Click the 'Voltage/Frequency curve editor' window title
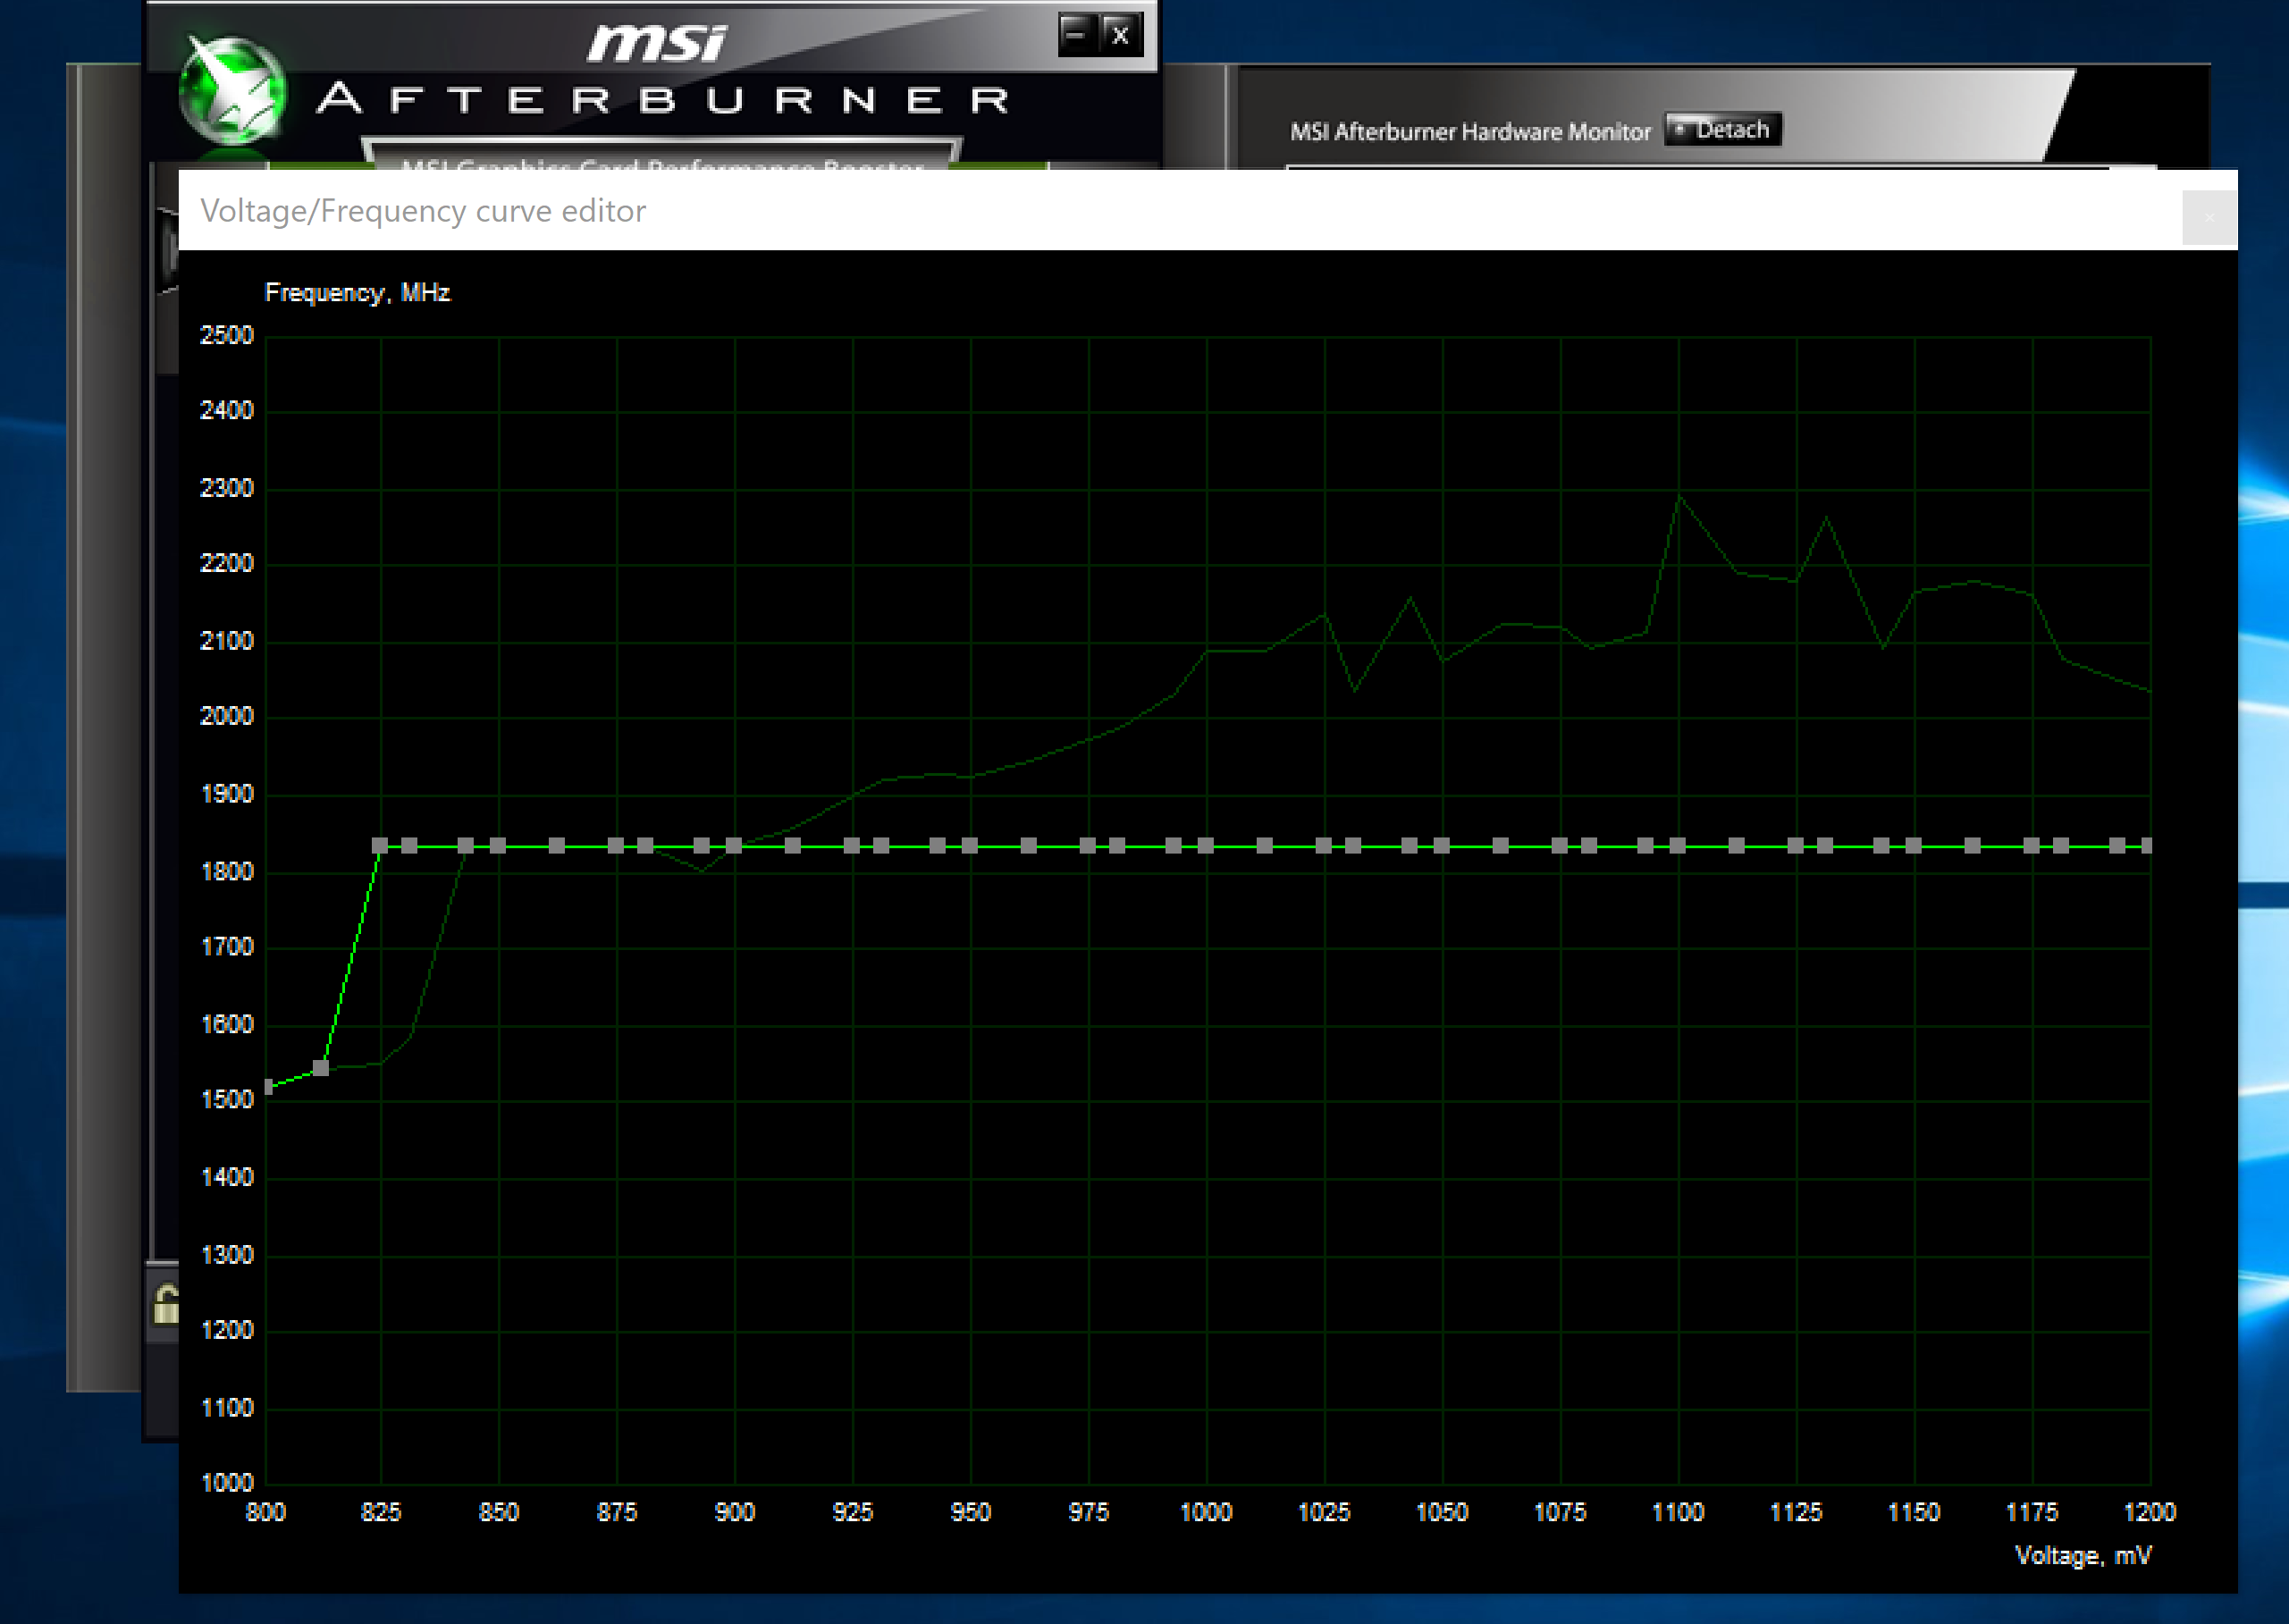Viewport: 2289px width, 1624px height. (423, 211)
